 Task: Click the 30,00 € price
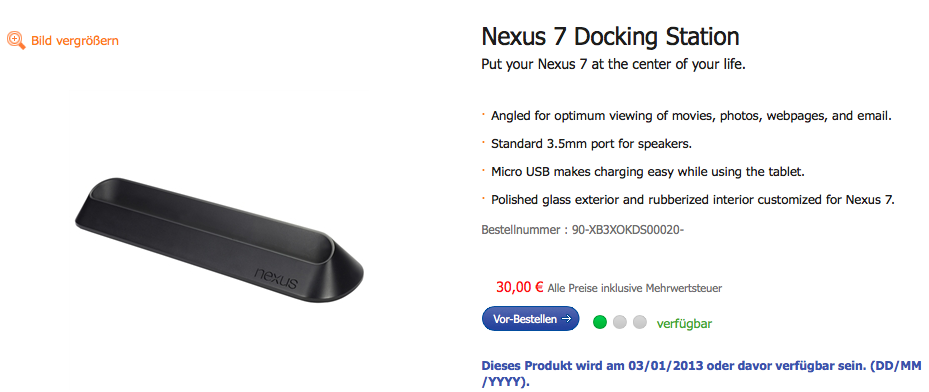tap(520, 287)
